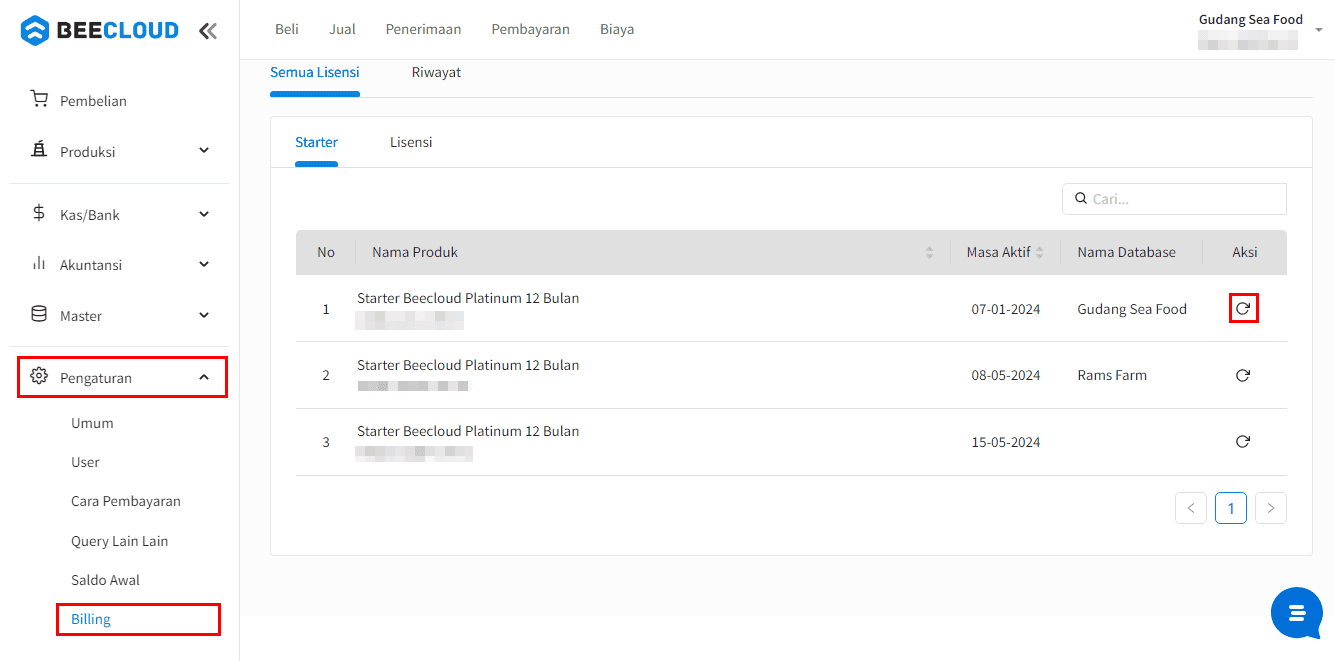Switch to the Riwayat tab
Image resolution: width=1335 pixels, height=661 pixels.
click(x=436, y=72)
